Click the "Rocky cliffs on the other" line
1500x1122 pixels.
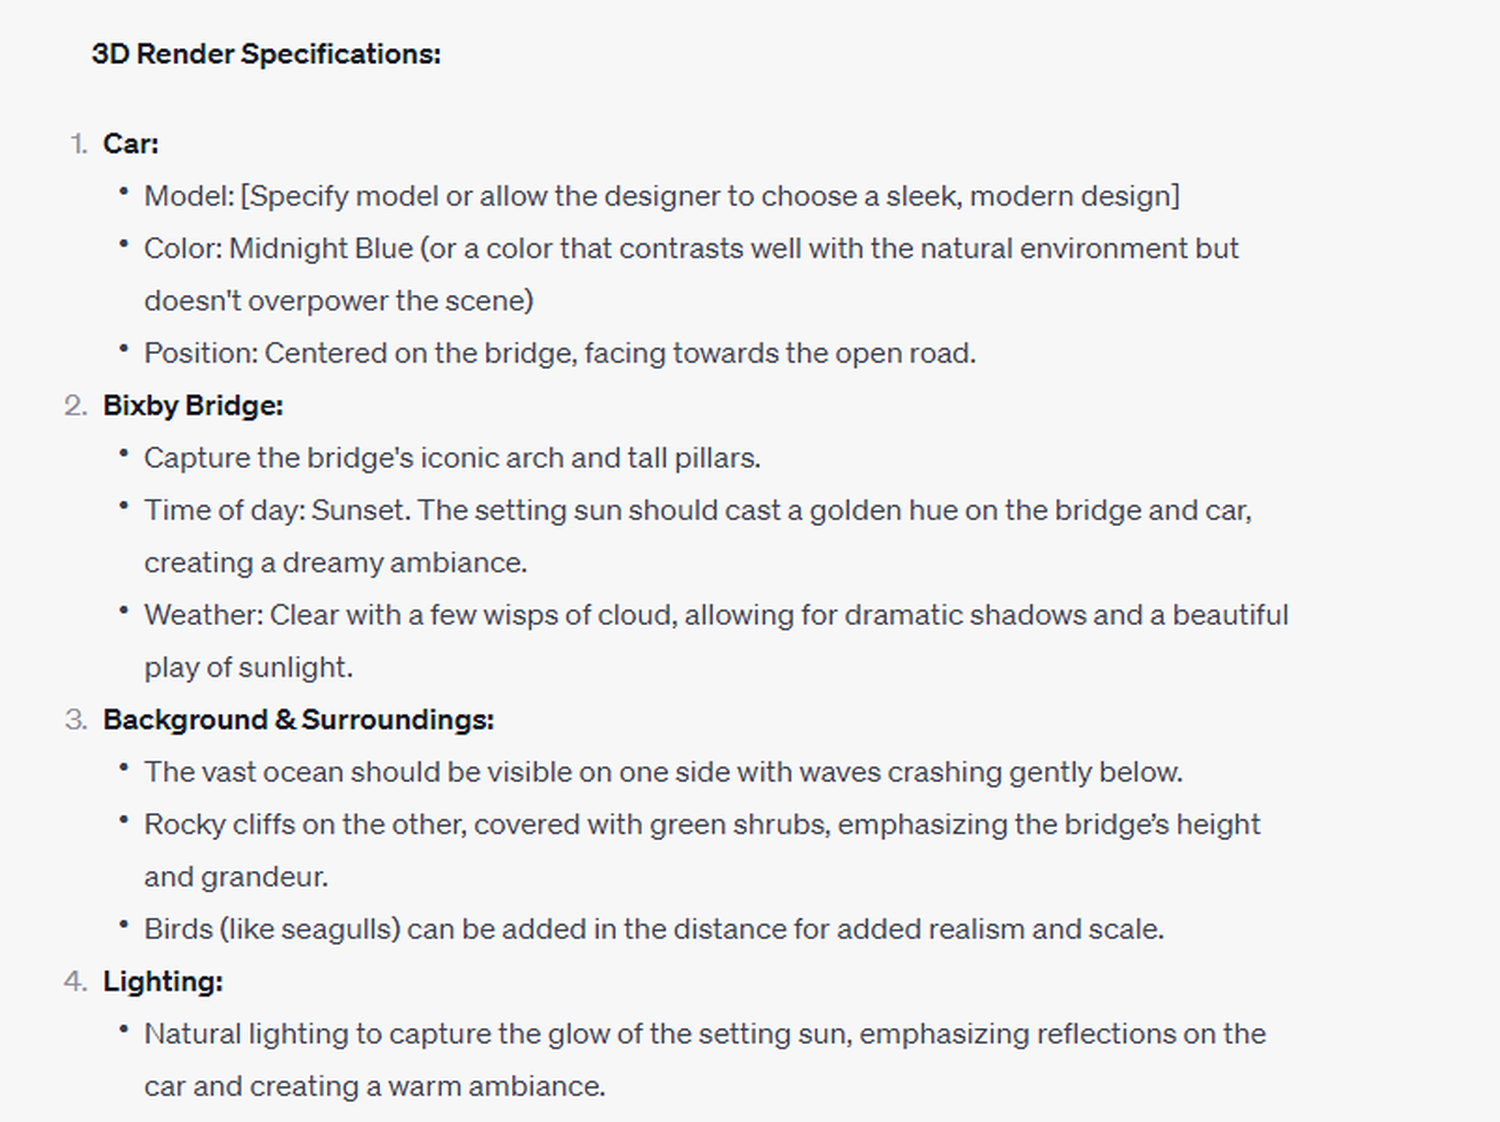click(701, 824)
